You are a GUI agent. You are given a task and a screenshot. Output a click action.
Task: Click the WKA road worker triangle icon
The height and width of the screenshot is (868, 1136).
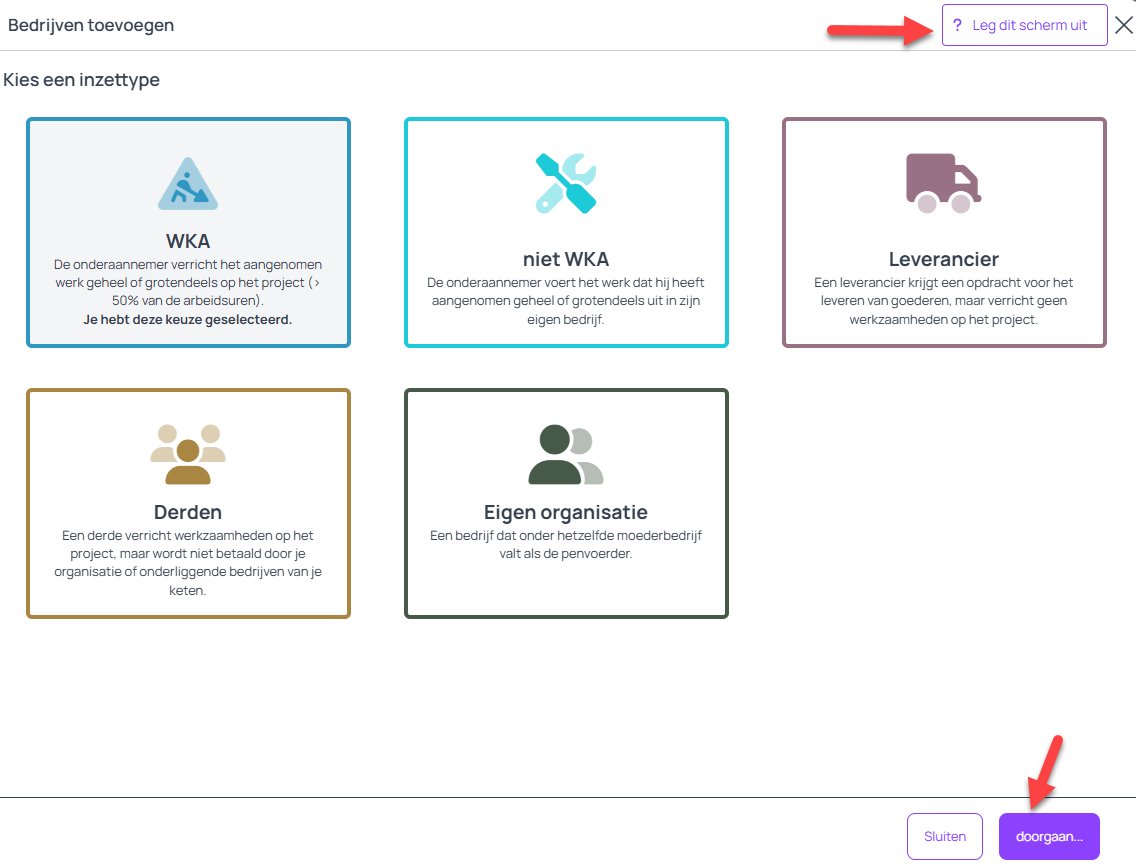coord(188,184)
